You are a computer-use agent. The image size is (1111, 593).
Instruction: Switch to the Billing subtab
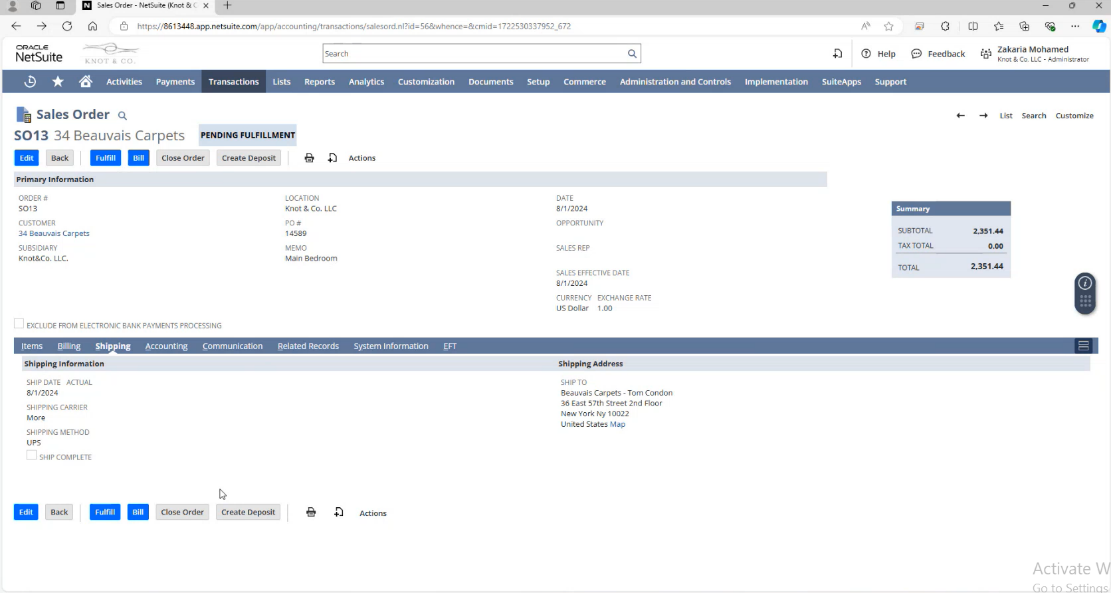click(x=69, y=346)
